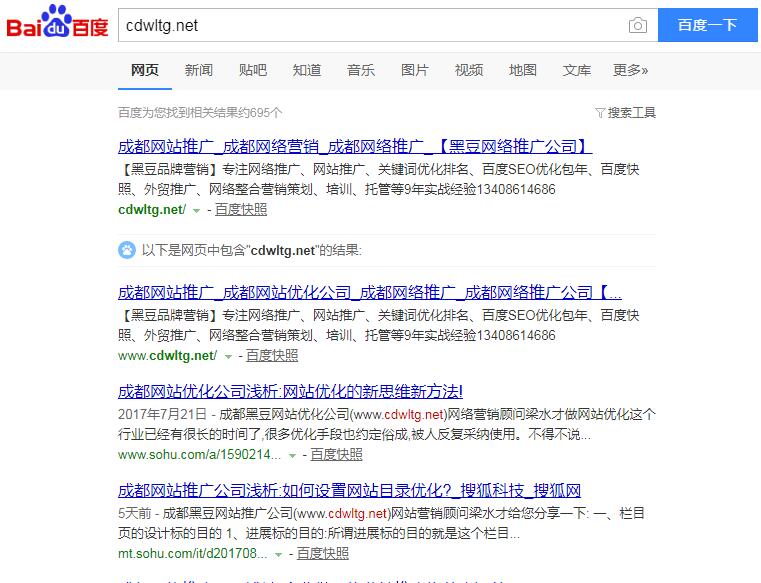Click the mt.sohu.com/it/d201708... URL

tap(193, 554)
